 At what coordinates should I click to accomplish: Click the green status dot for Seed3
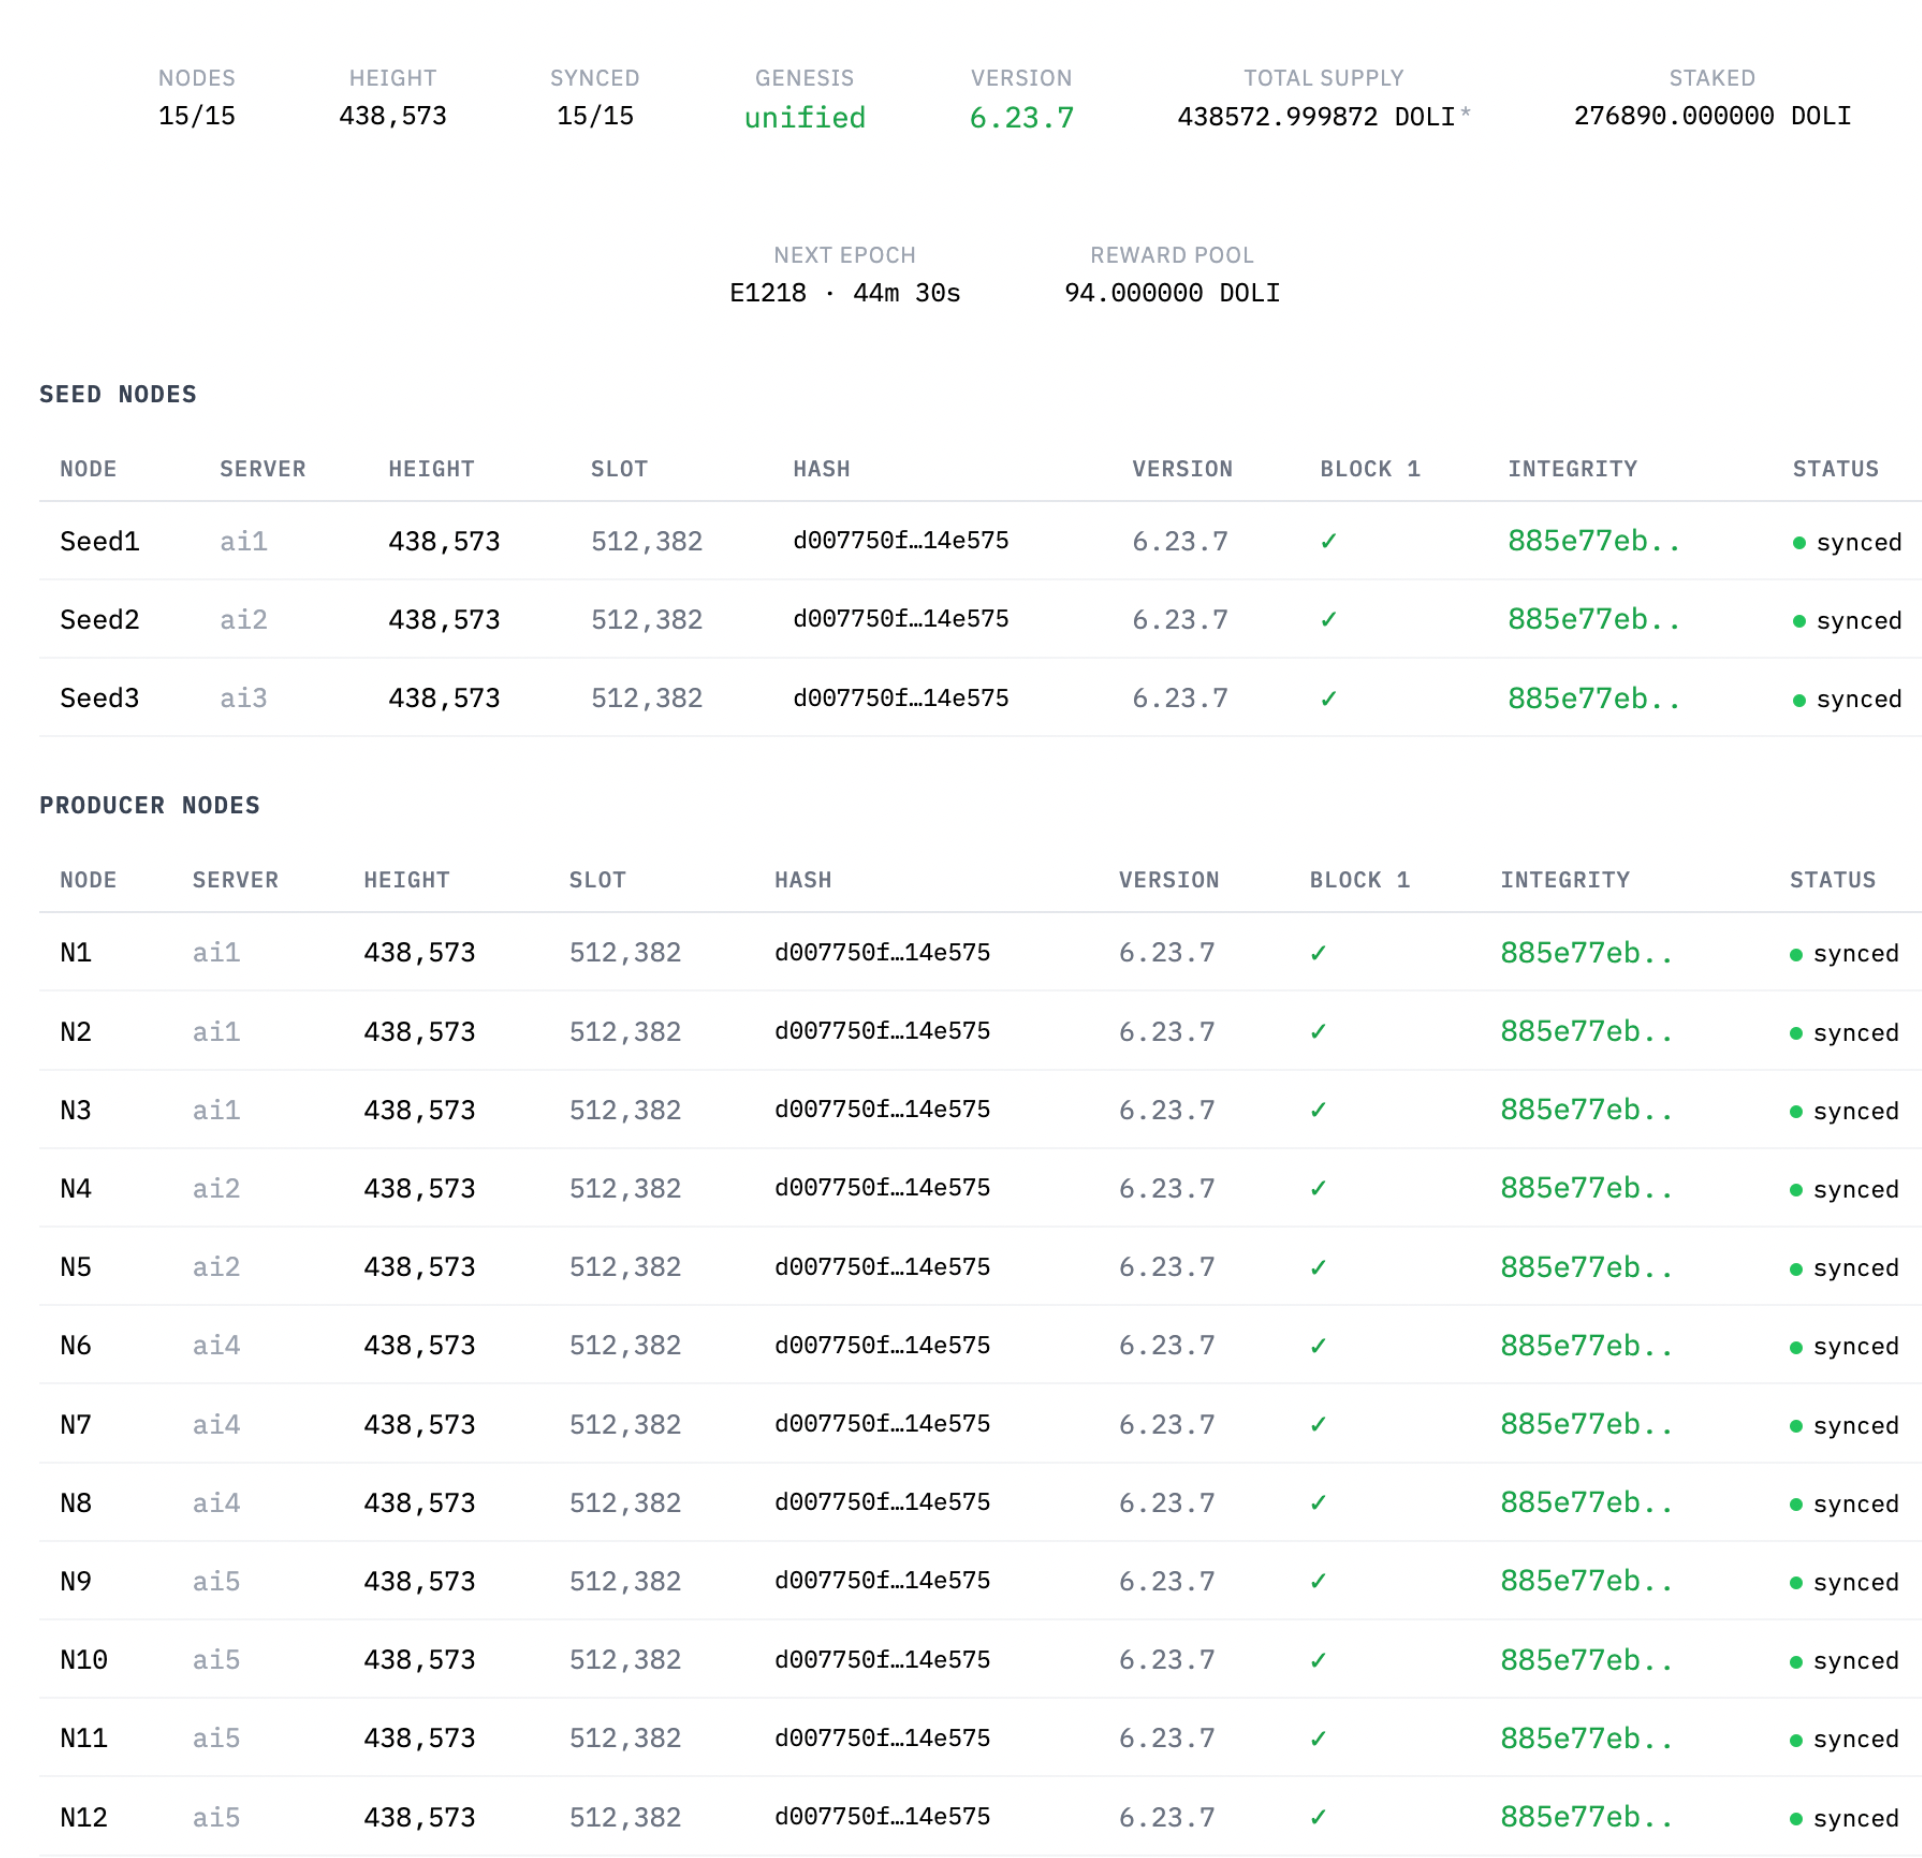(1799, 700)
